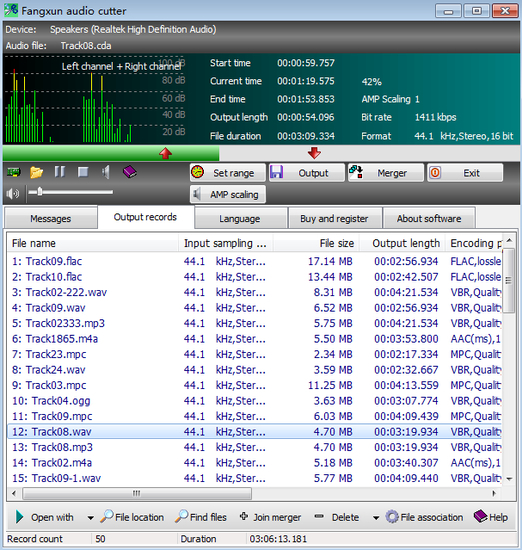Expand the Open with dropdown arrow
522x550 pixels.
pos(91,518)
